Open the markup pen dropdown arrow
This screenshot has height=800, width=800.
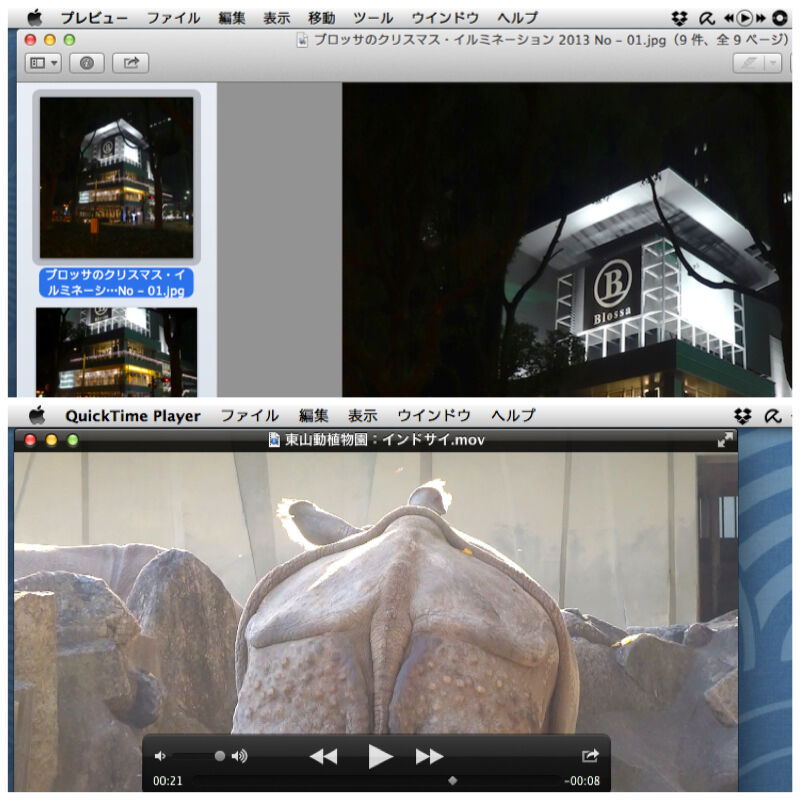tap(773, 64)
